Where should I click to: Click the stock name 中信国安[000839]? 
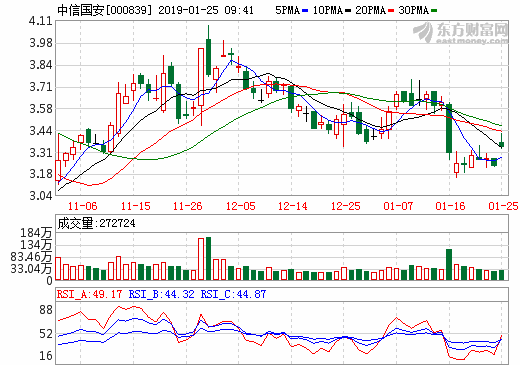(x=105, y=10)
